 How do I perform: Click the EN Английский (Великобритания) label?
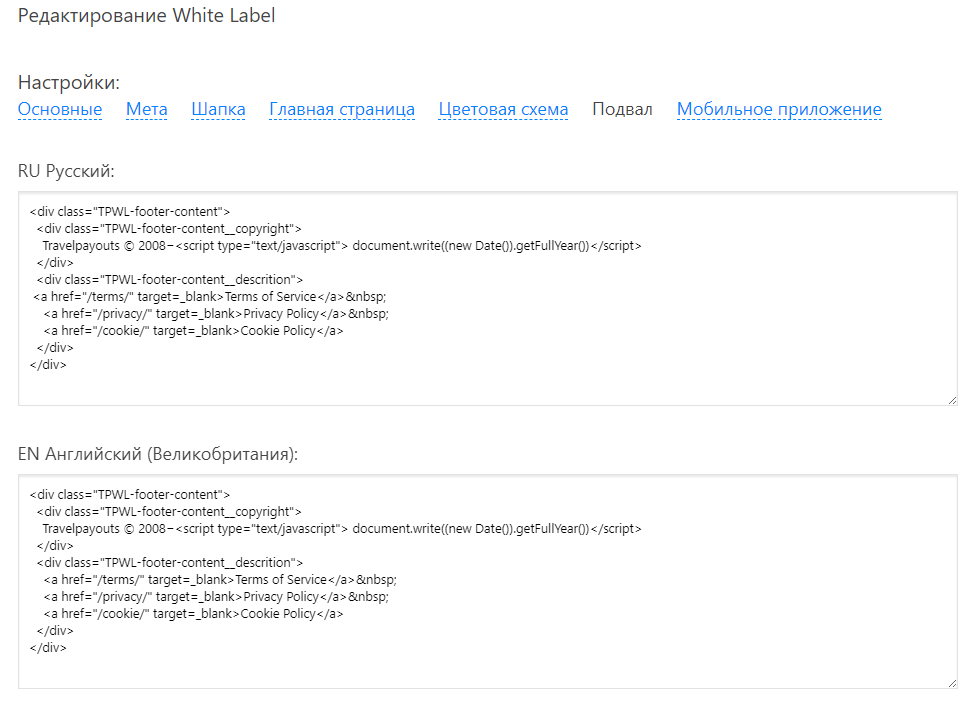[x=158, y=454]
